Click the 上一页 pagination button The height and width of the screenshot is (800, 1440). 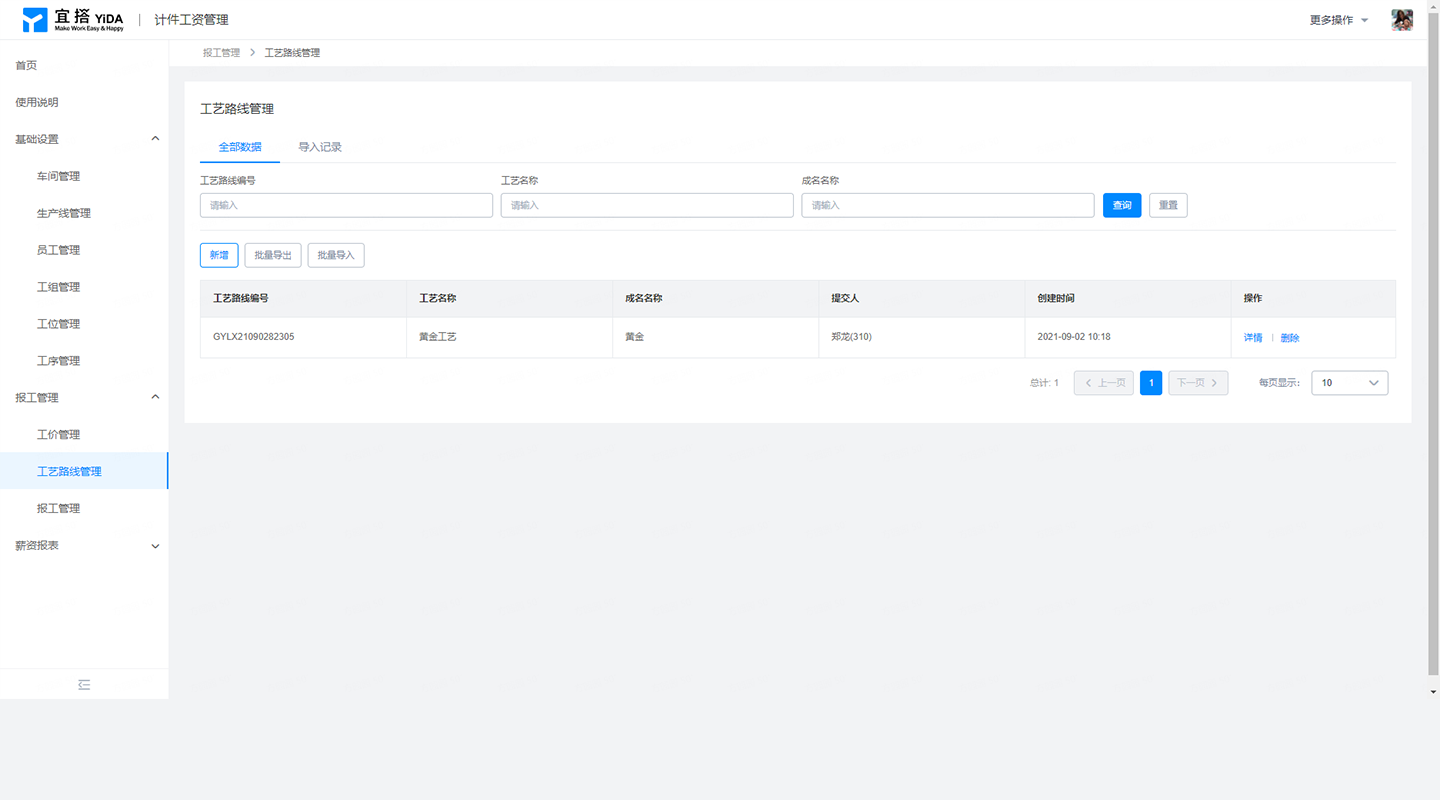tap(1104, 383)
